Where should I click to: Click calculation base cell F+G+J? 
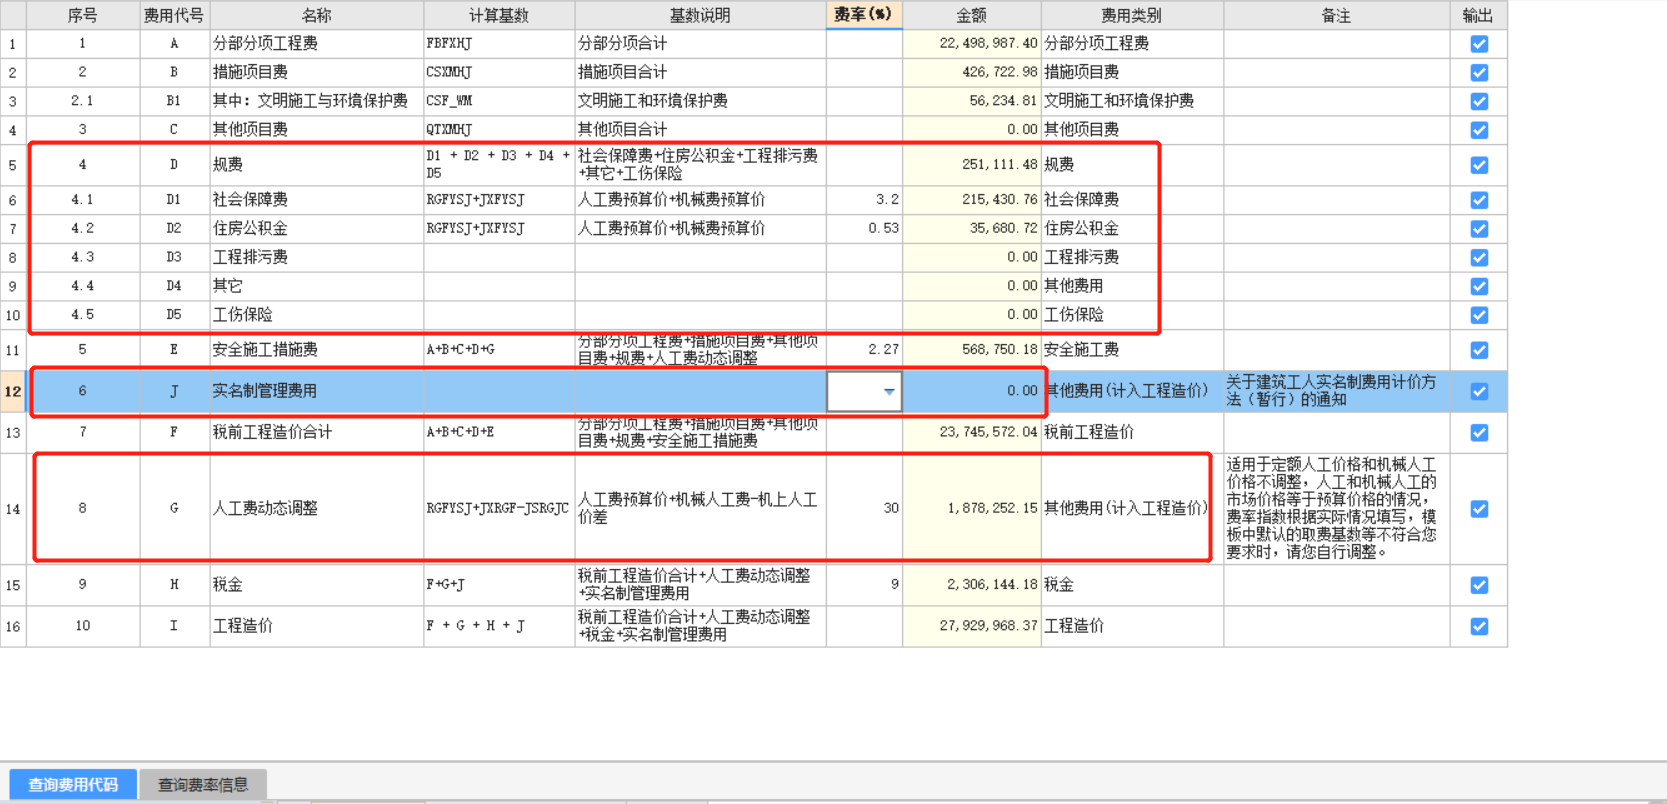[x=499, y=584]
